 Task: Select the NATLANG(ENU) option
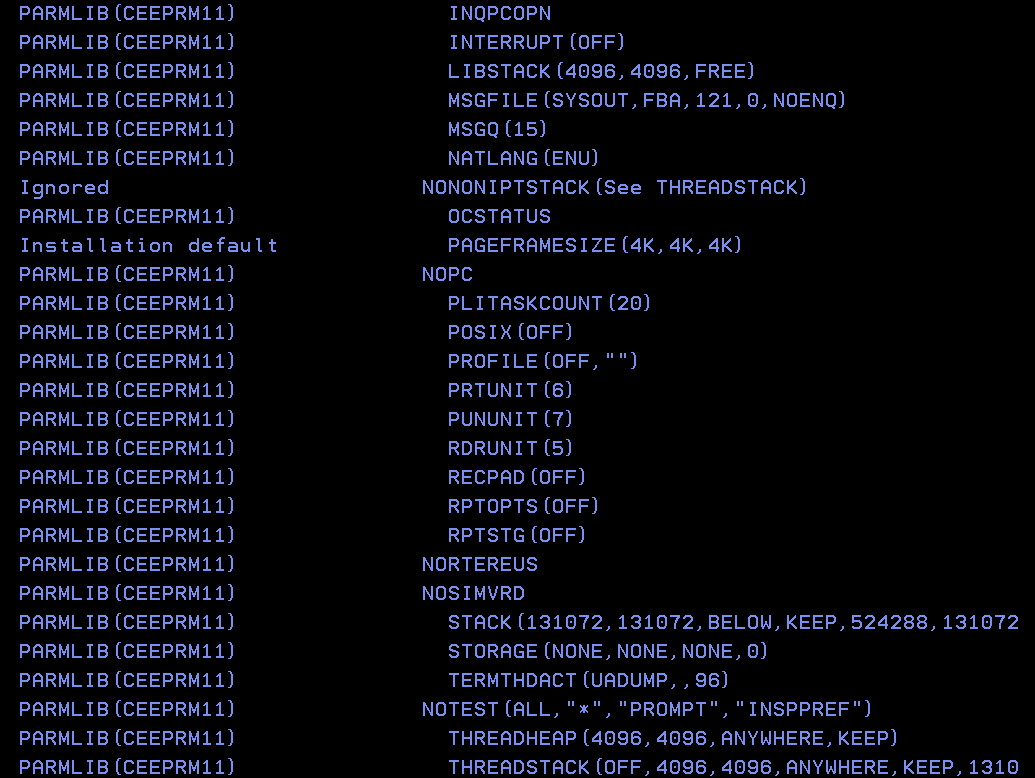pos(523,159)
